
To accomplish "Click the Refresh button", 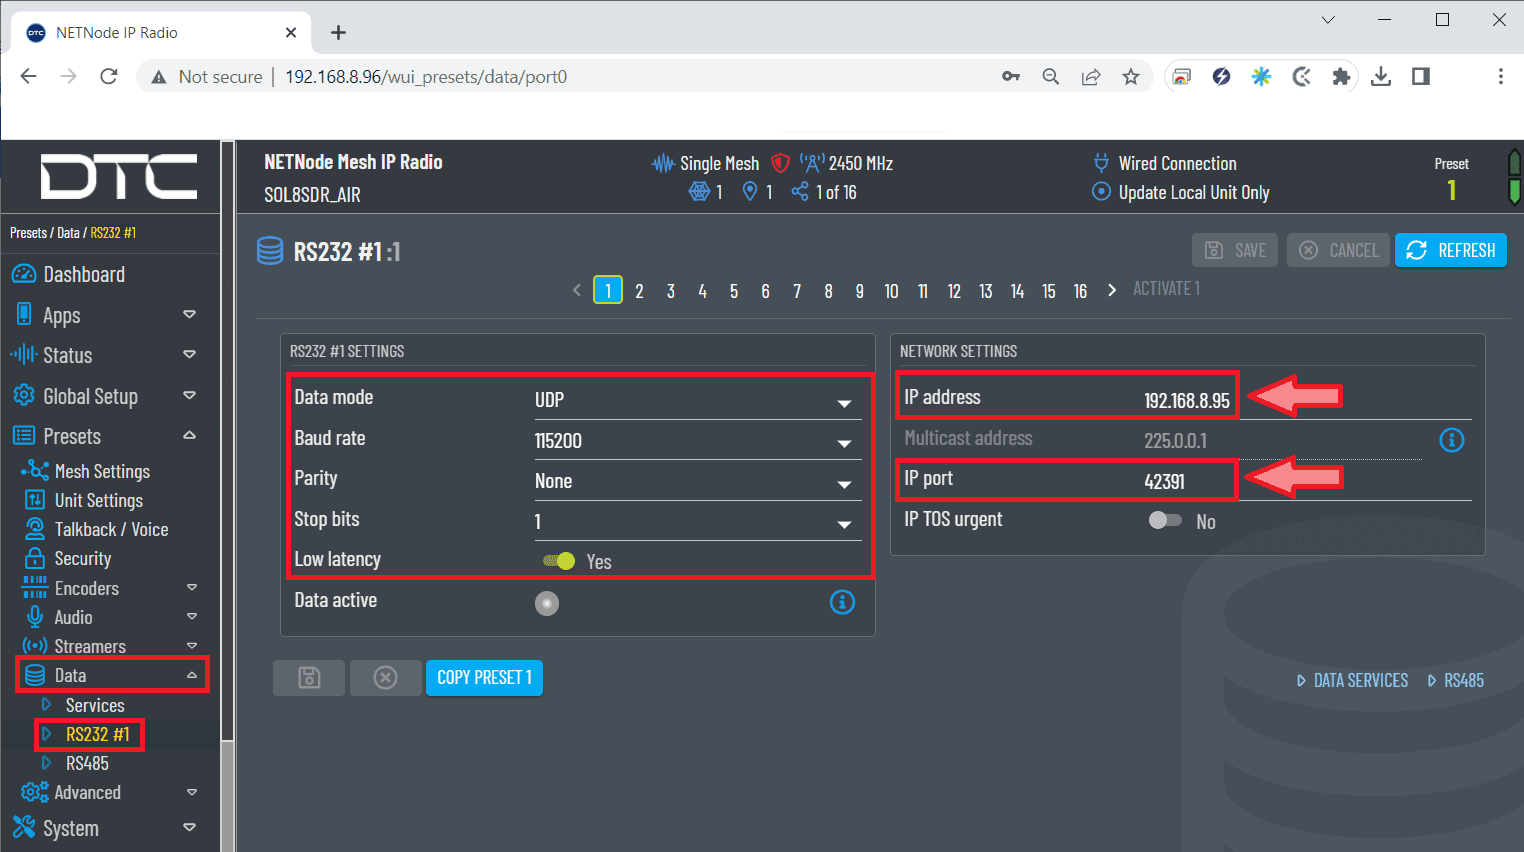I will [1450, 250].
